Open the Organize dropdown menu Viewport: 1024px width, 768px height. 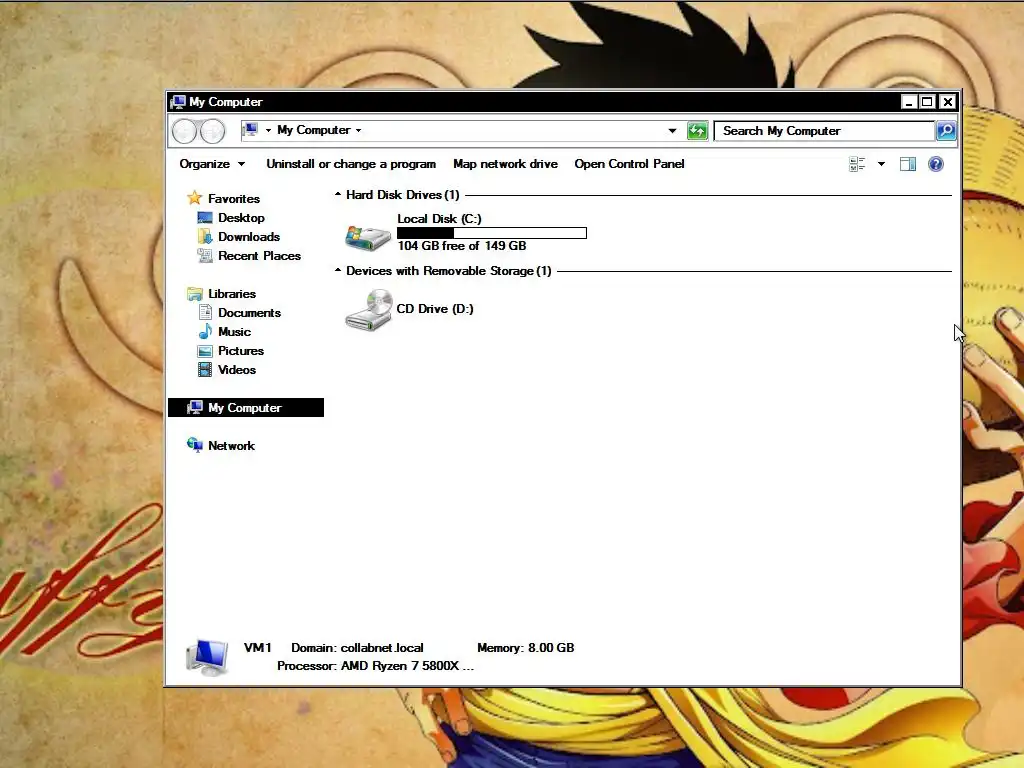click(x=212, y=164)
